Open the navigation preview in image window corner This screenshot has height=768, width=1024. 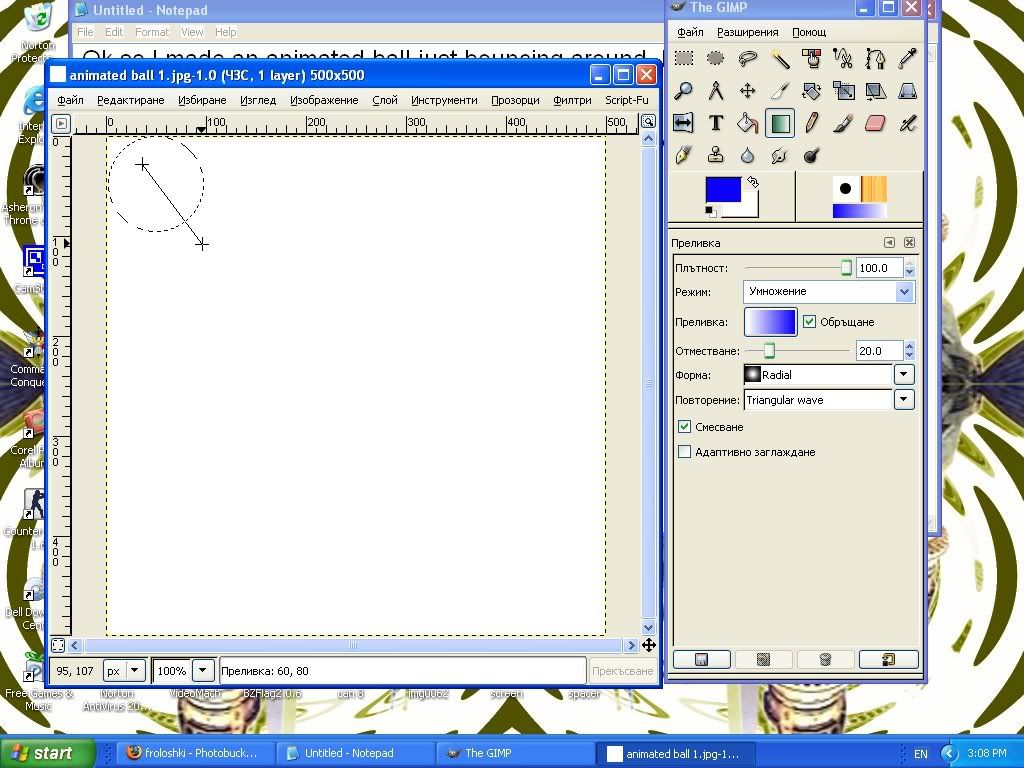(648, 645)
